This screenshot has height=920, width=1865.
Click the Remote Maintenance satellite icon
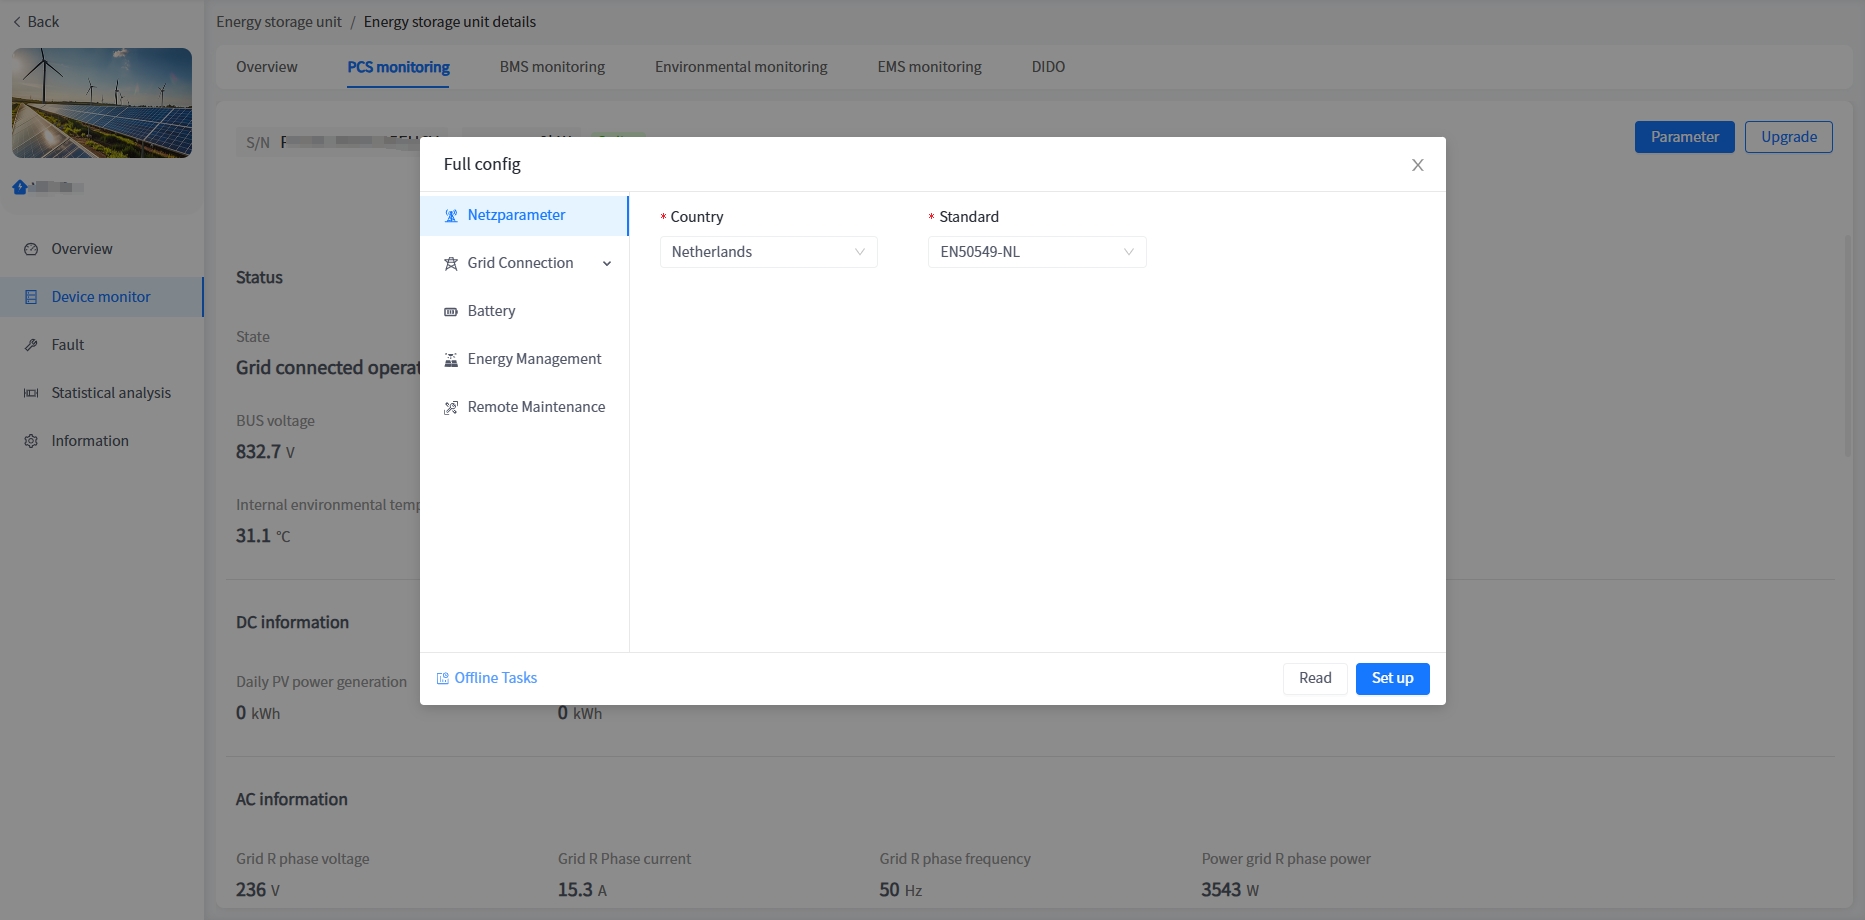click(451, 408)
